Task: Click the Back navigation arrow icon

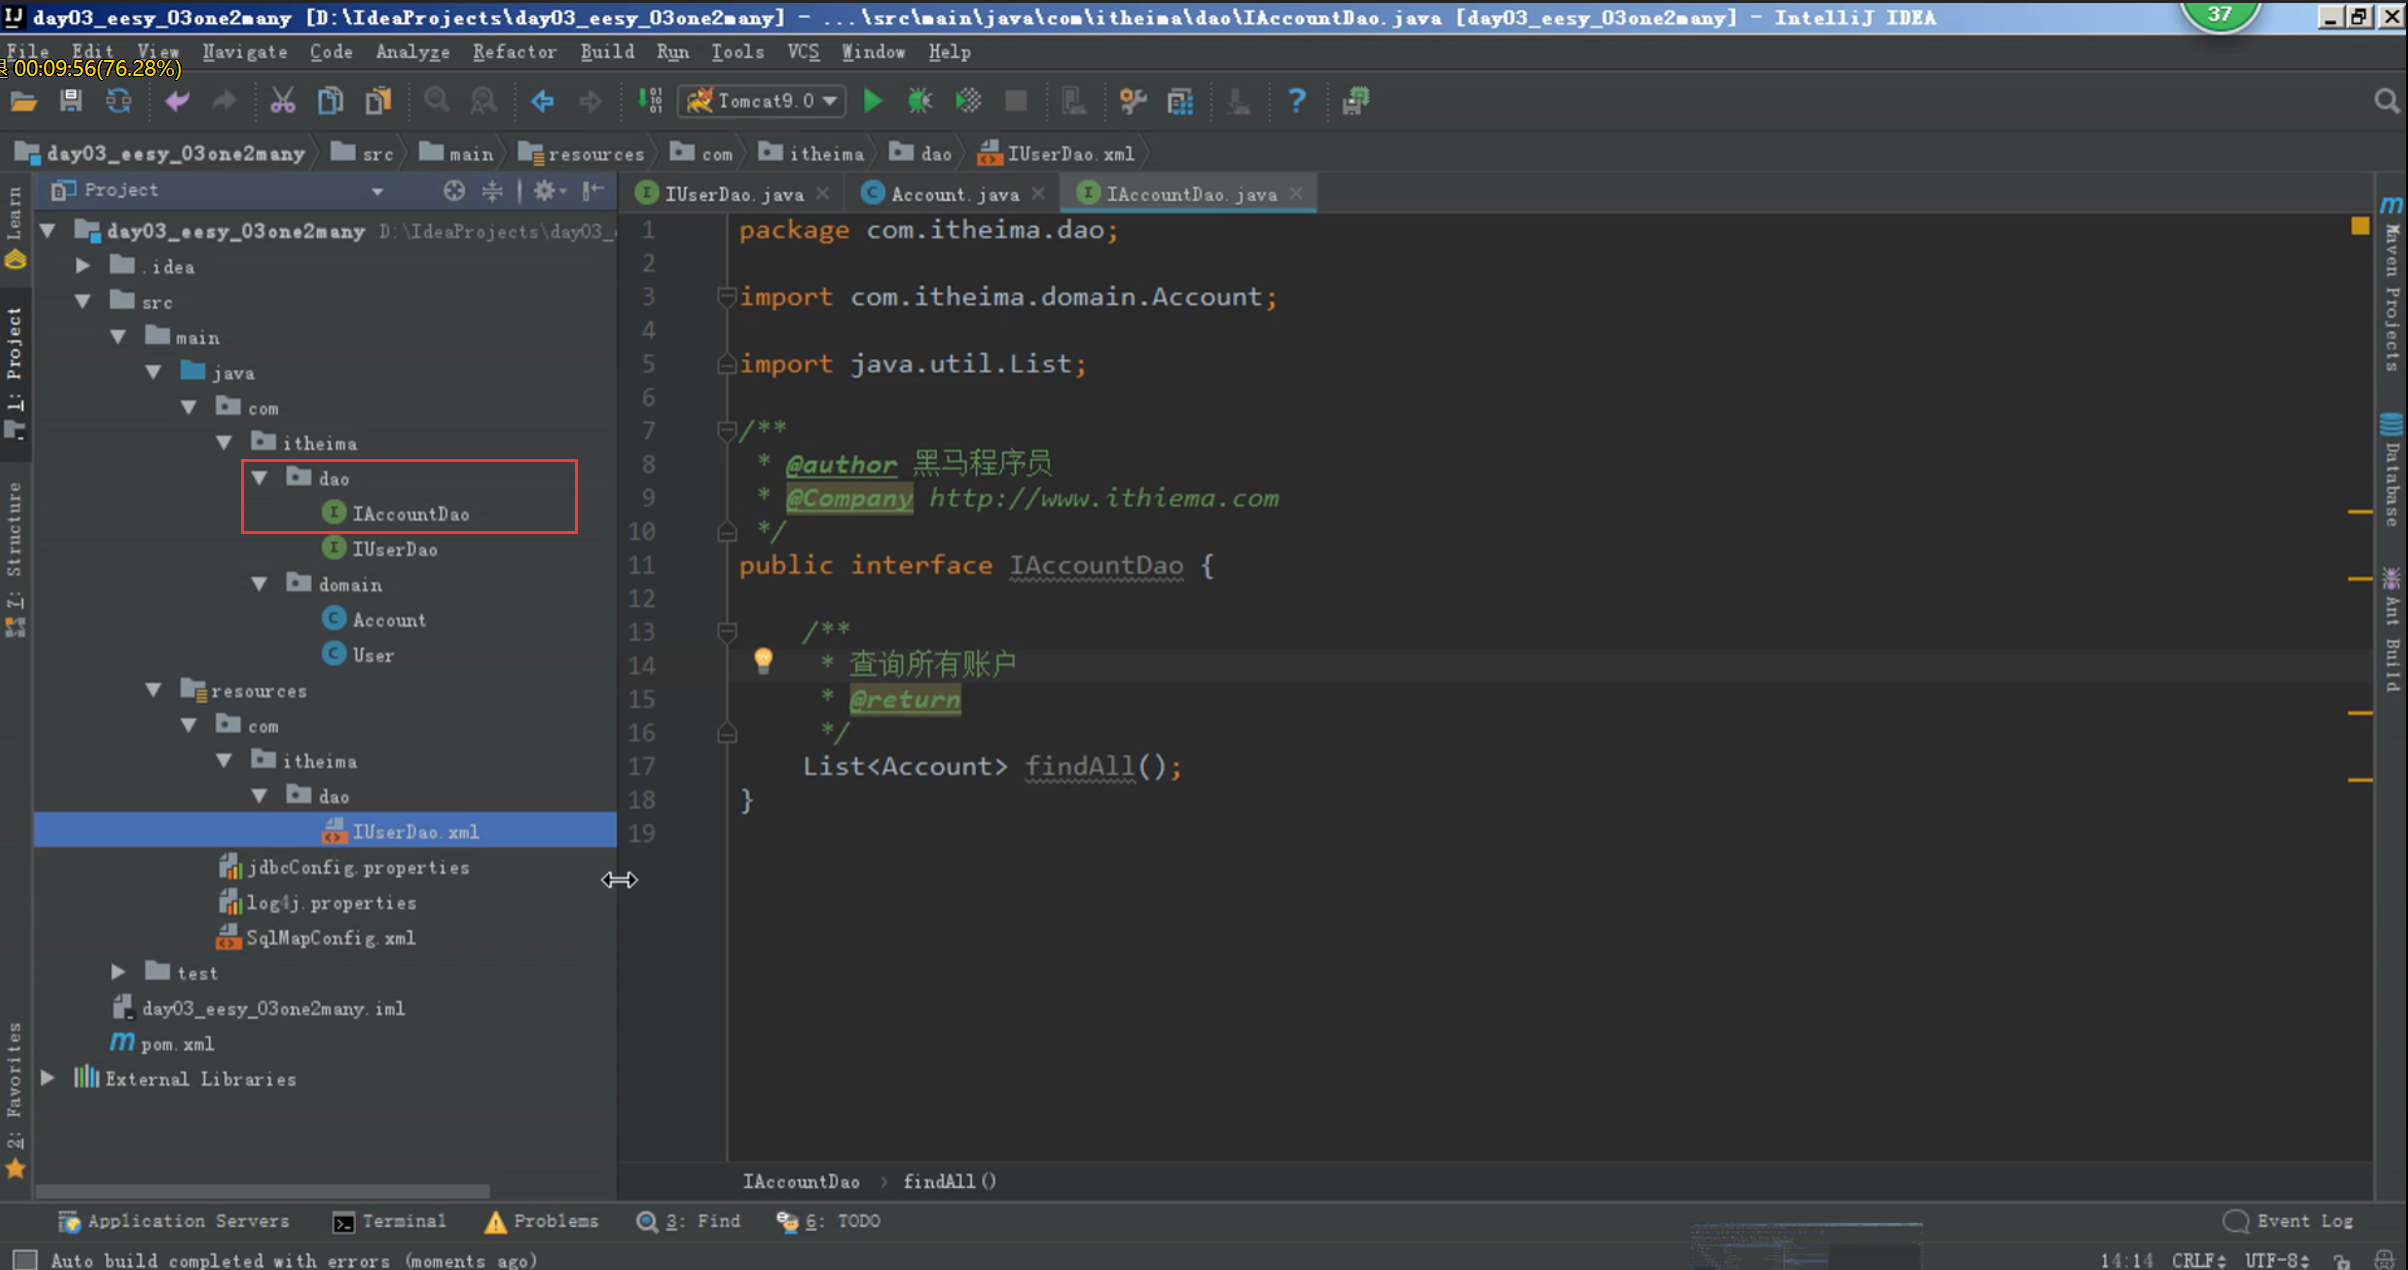Action: (542, 101)
